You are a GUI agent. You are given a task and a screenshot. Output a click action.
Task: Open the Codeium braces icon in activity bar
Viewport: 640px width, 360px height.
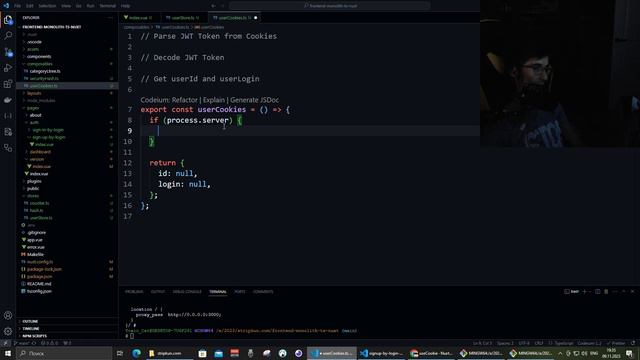[8, 116]
